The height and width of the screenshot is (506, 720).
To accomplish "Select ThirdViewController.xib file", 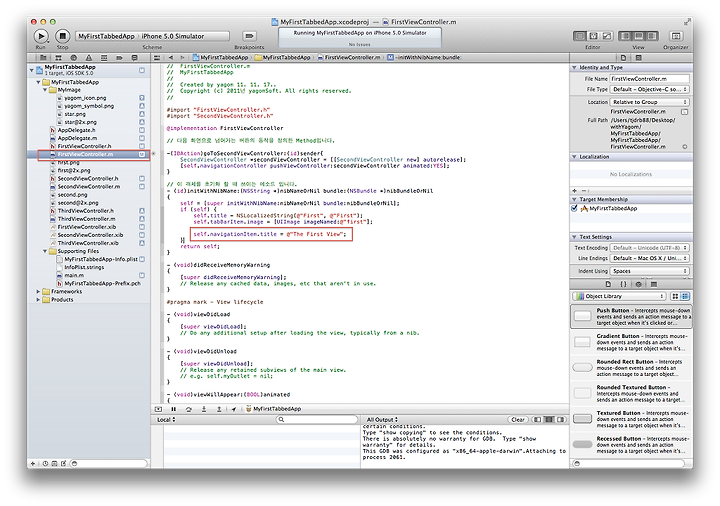I will (x=88, y=243).
